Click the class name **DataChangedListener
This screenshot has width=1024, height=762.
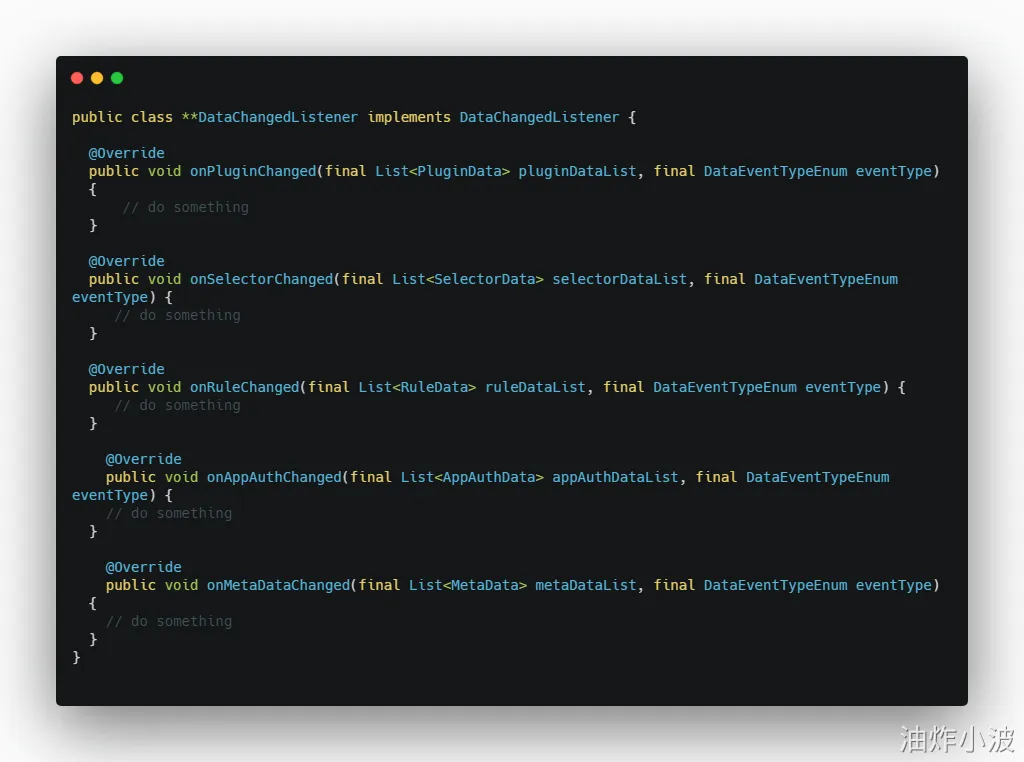pos(270,118)
